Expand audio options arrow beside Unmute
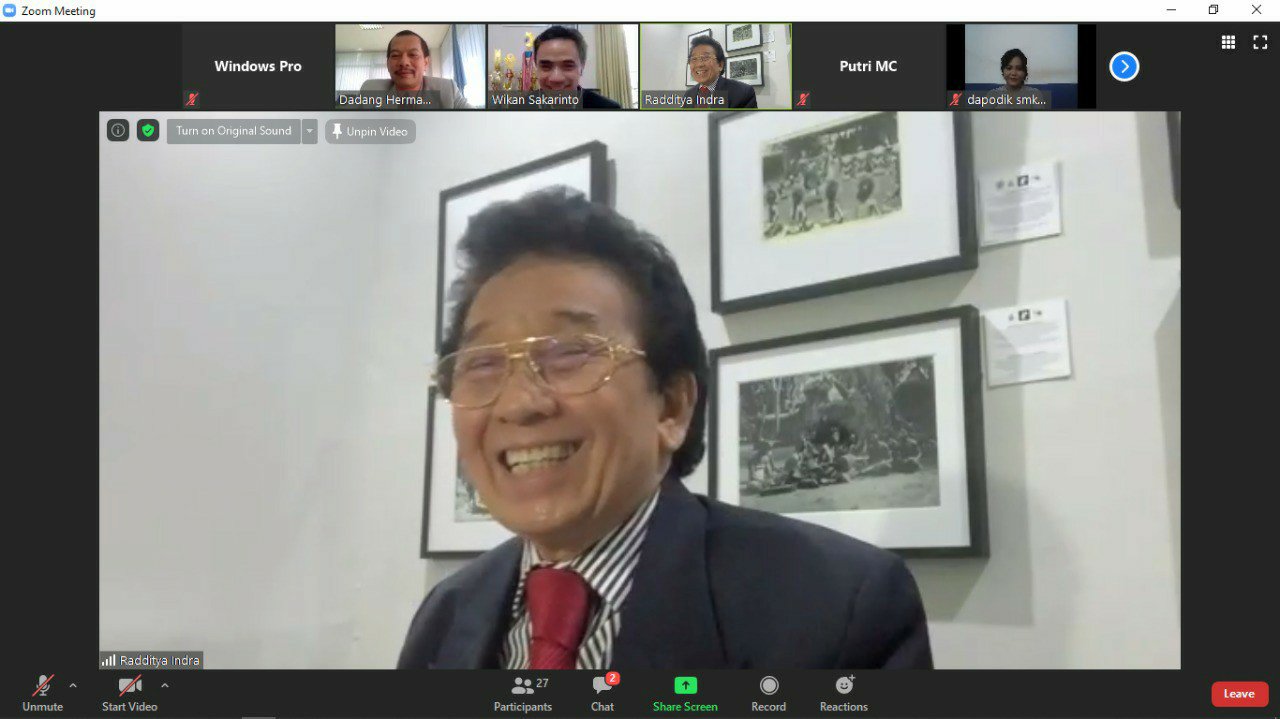This screenshot has height=719, width=1280. click(73, 686)
